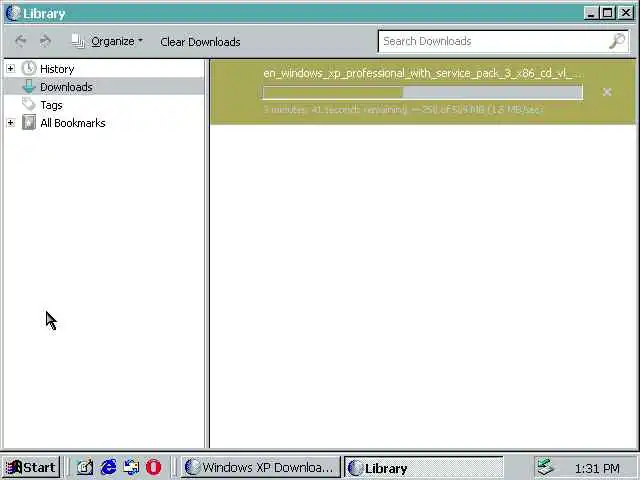Click the magnifying glass search icon

click(617, 41)
